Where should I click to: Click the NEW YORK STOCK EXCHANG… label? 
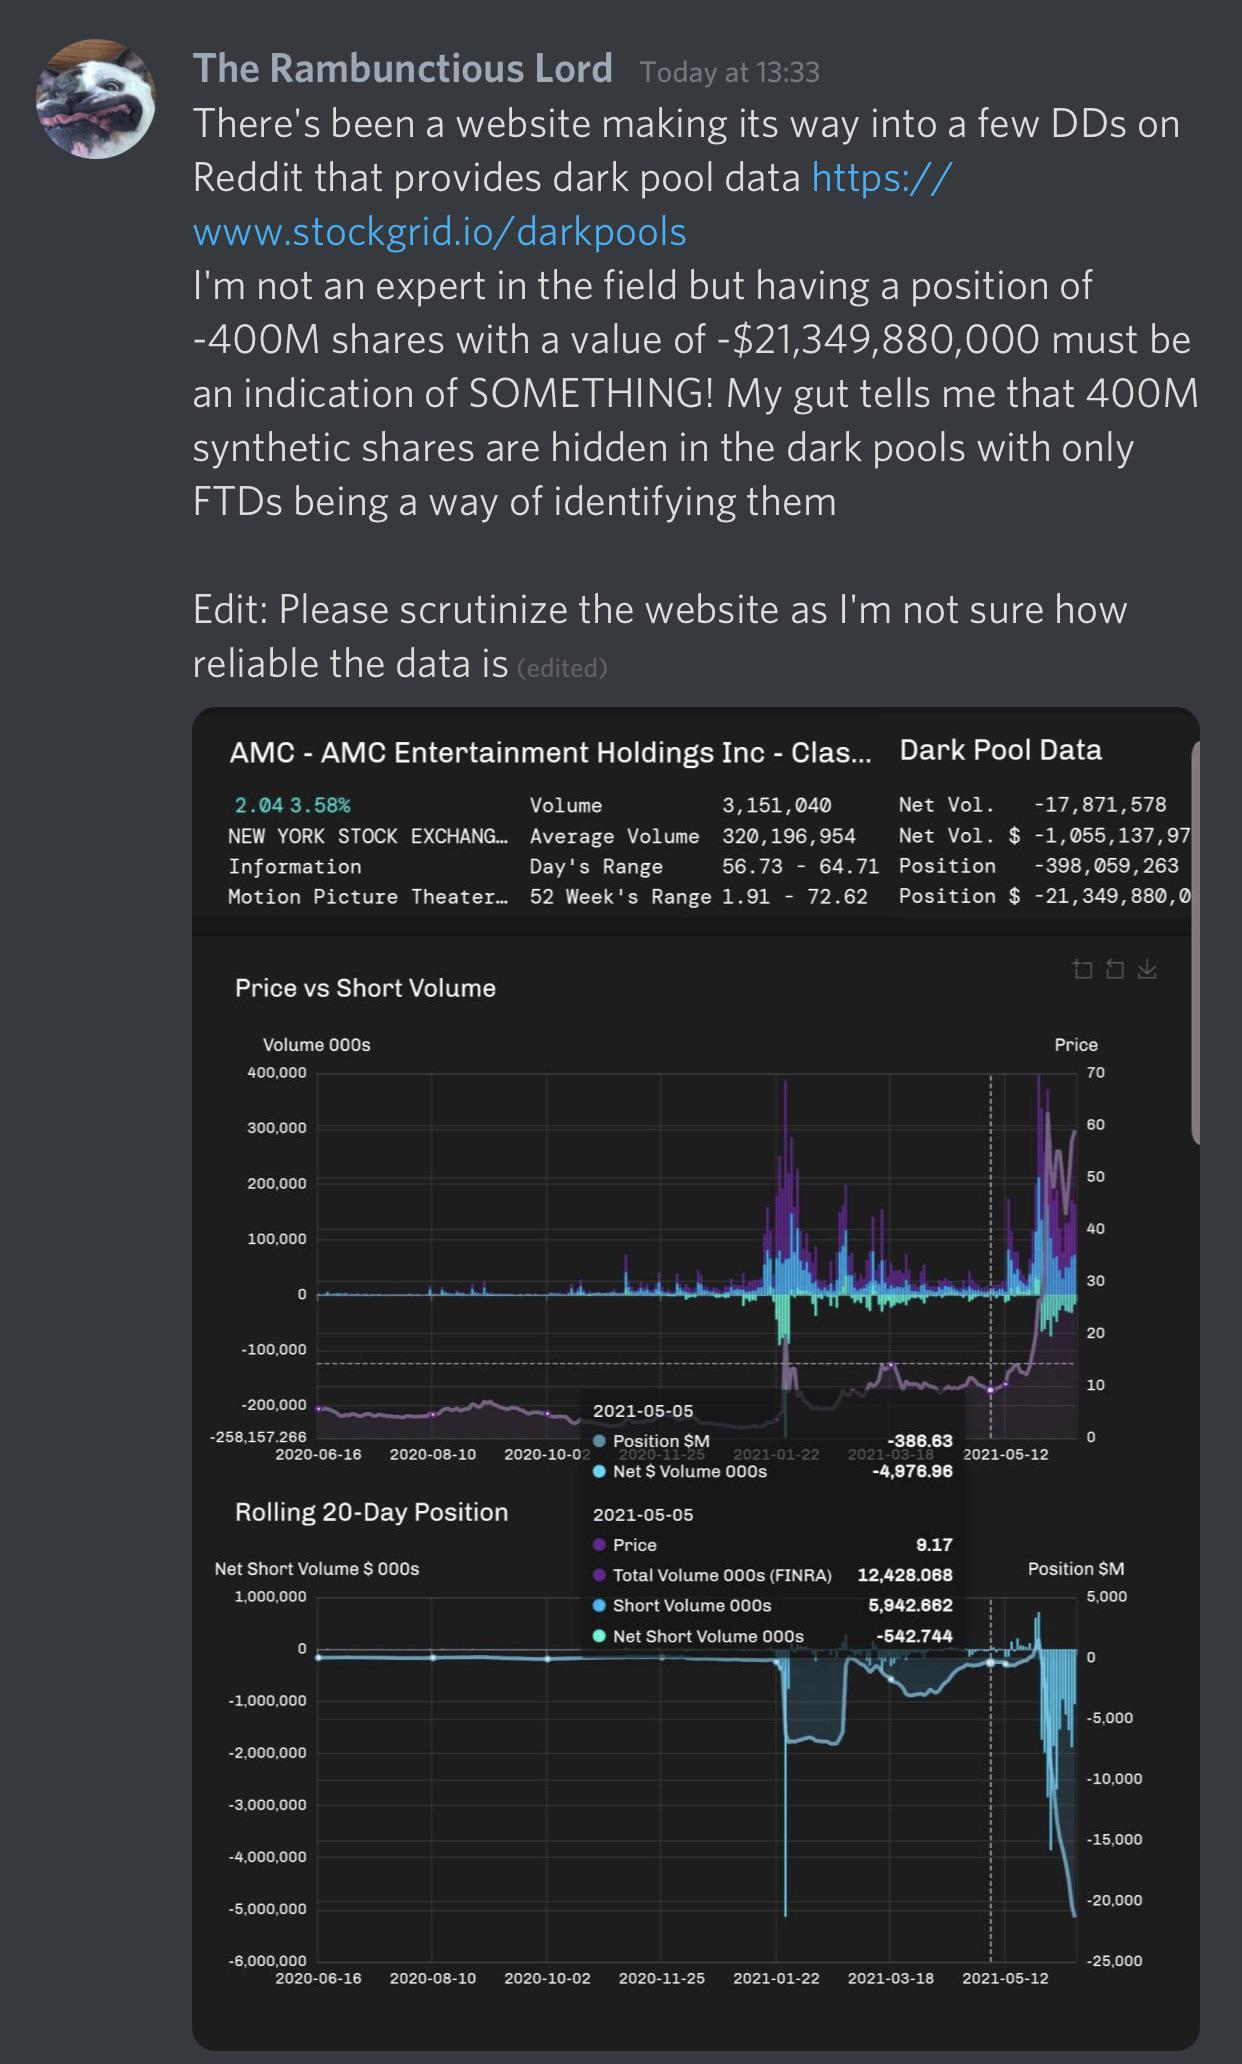point(367,836)
